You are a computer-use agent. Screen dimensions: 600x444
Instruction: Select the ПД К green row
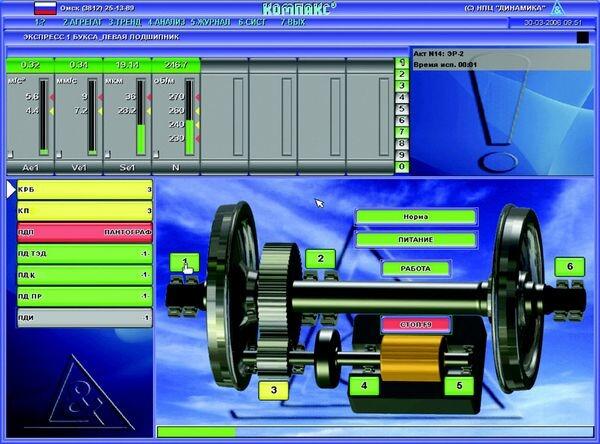click(x=85, y=275)
